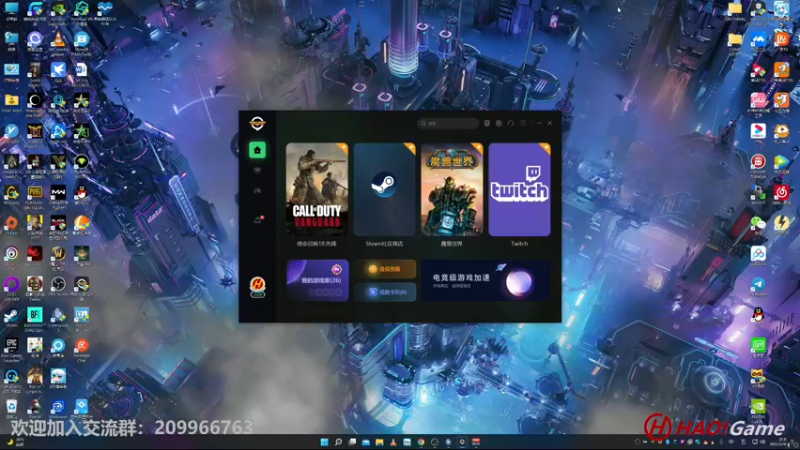
Task: Open the toolbox icon with the red badge
Action: tap(258, 219)
